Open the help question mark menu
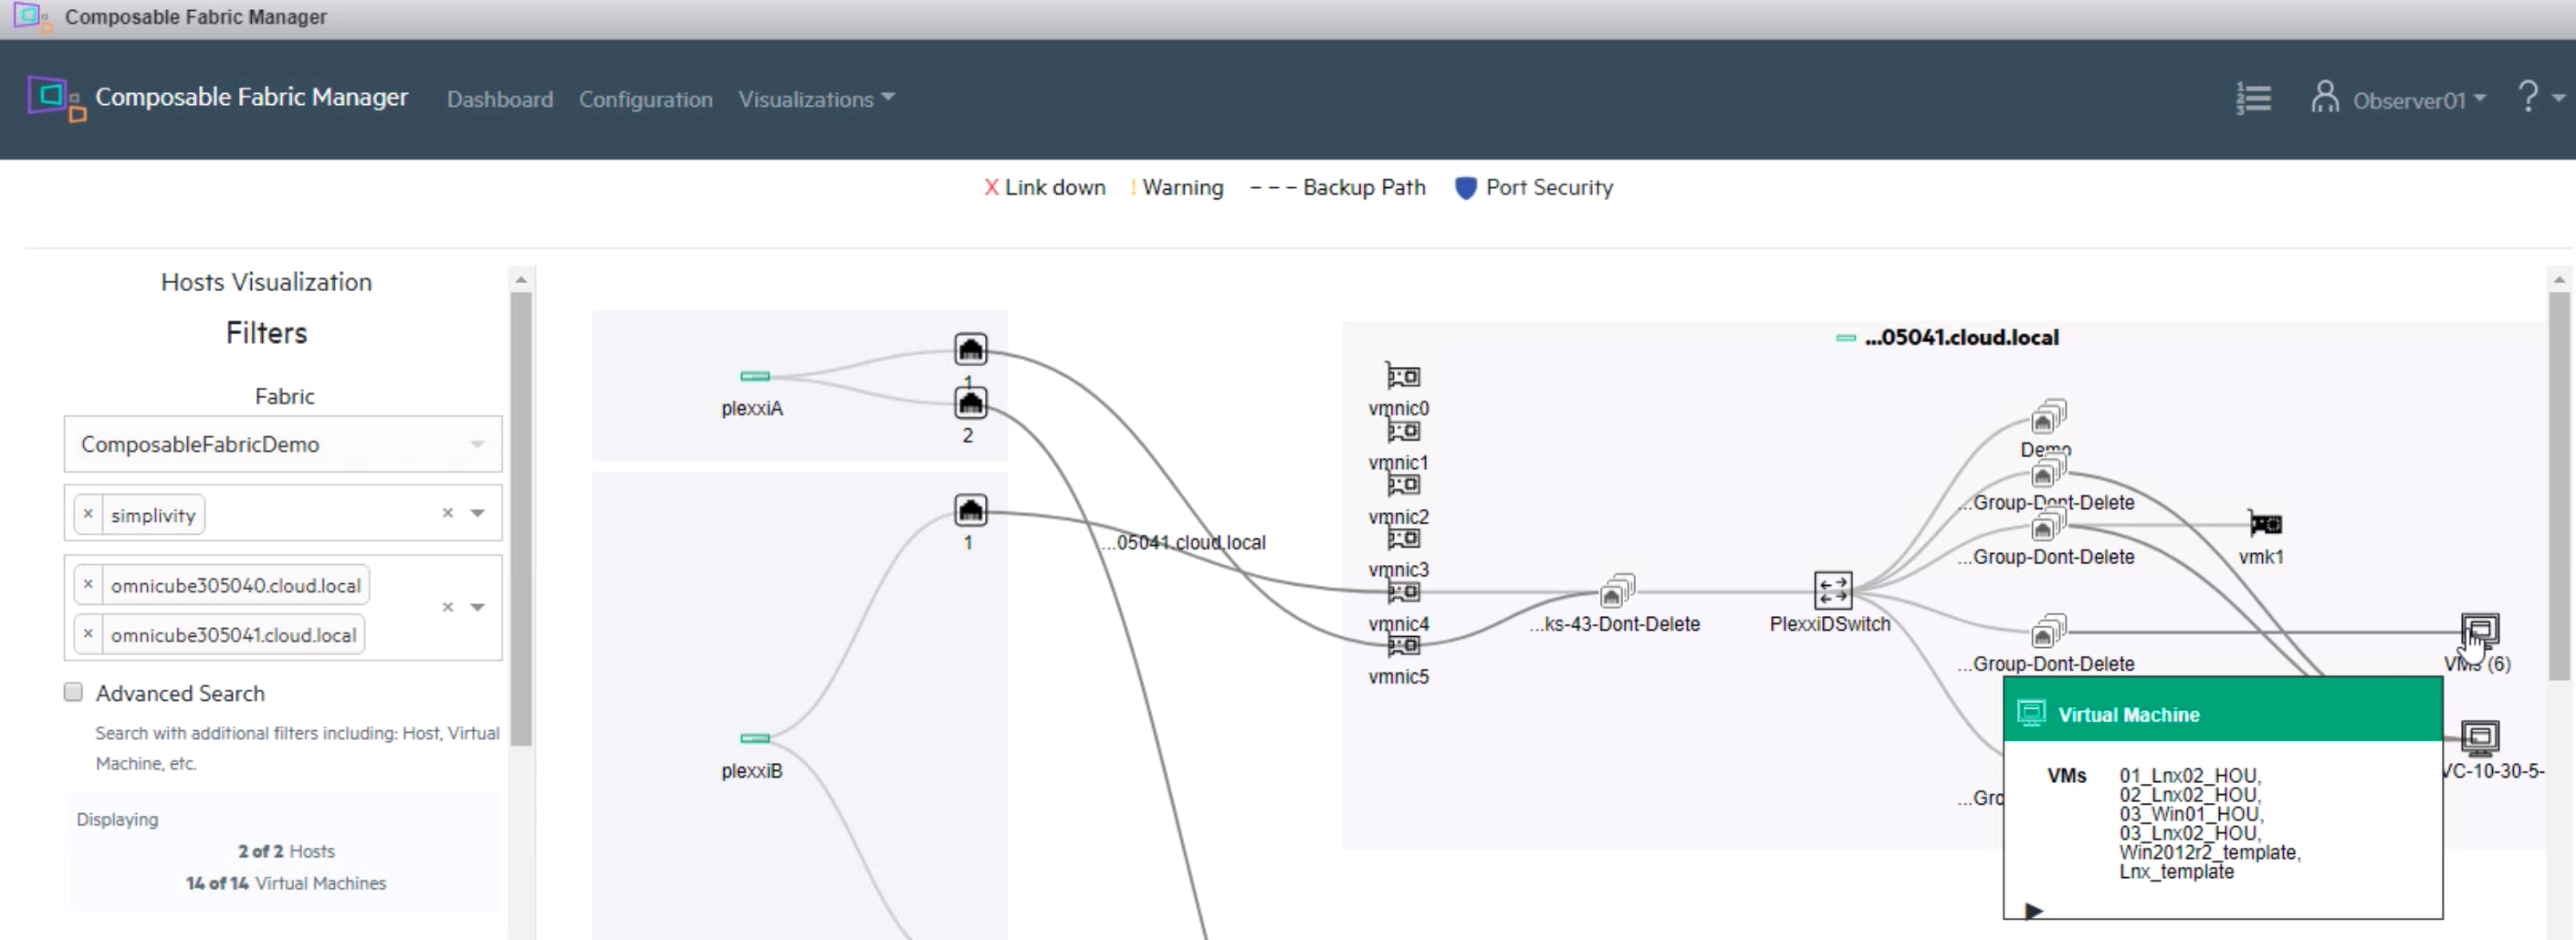Screen dimensions: 2576x940 point(2527,97)
